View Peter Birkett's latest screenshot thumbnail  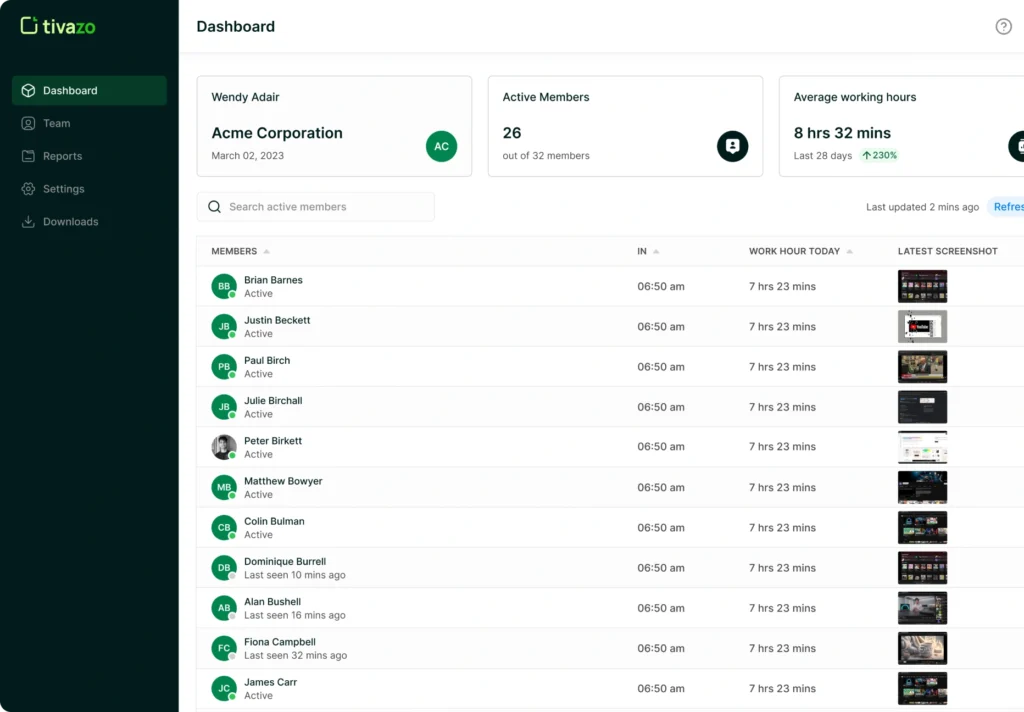(x=922, y=447)
